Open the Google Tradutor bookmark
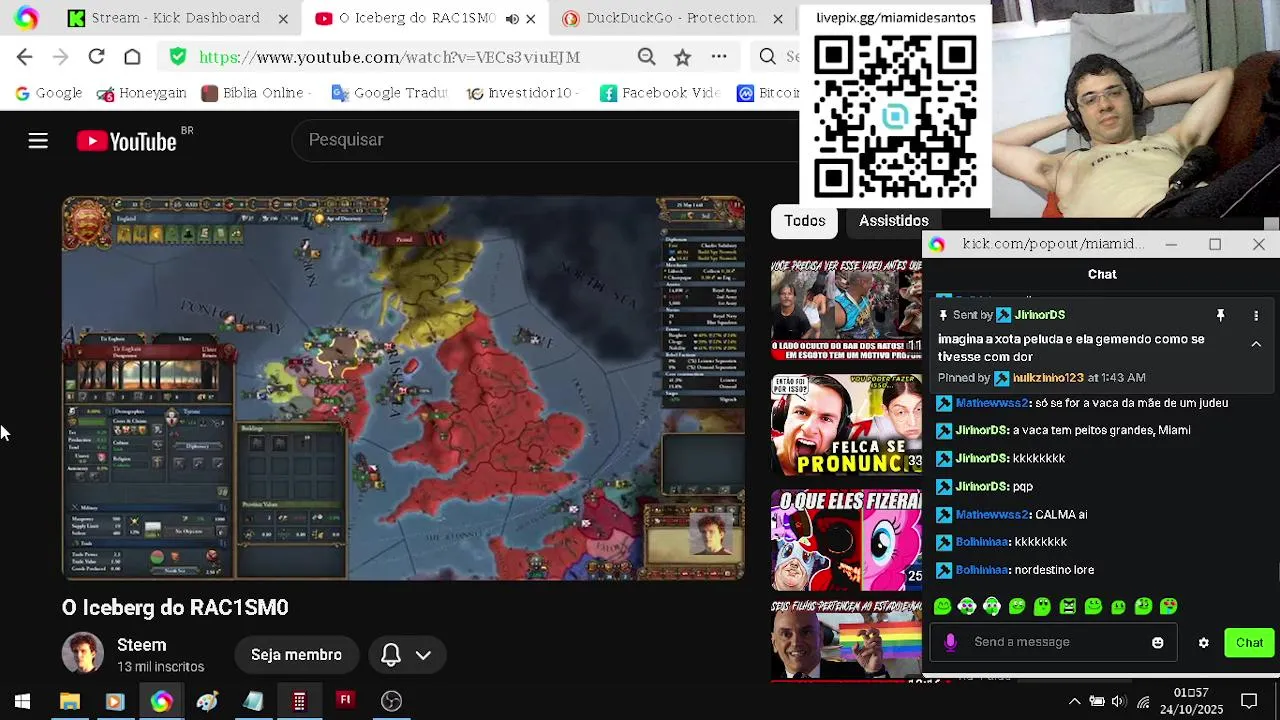This screenshot has height=720, width=1280. point(390,93)
